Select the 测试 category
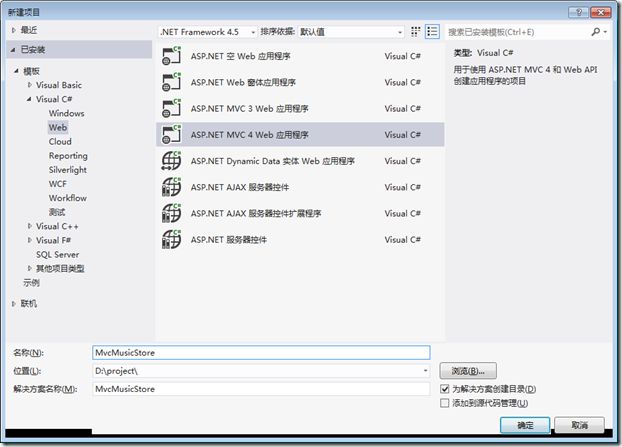The image size is (622, 447). click(x=57, y=212)
